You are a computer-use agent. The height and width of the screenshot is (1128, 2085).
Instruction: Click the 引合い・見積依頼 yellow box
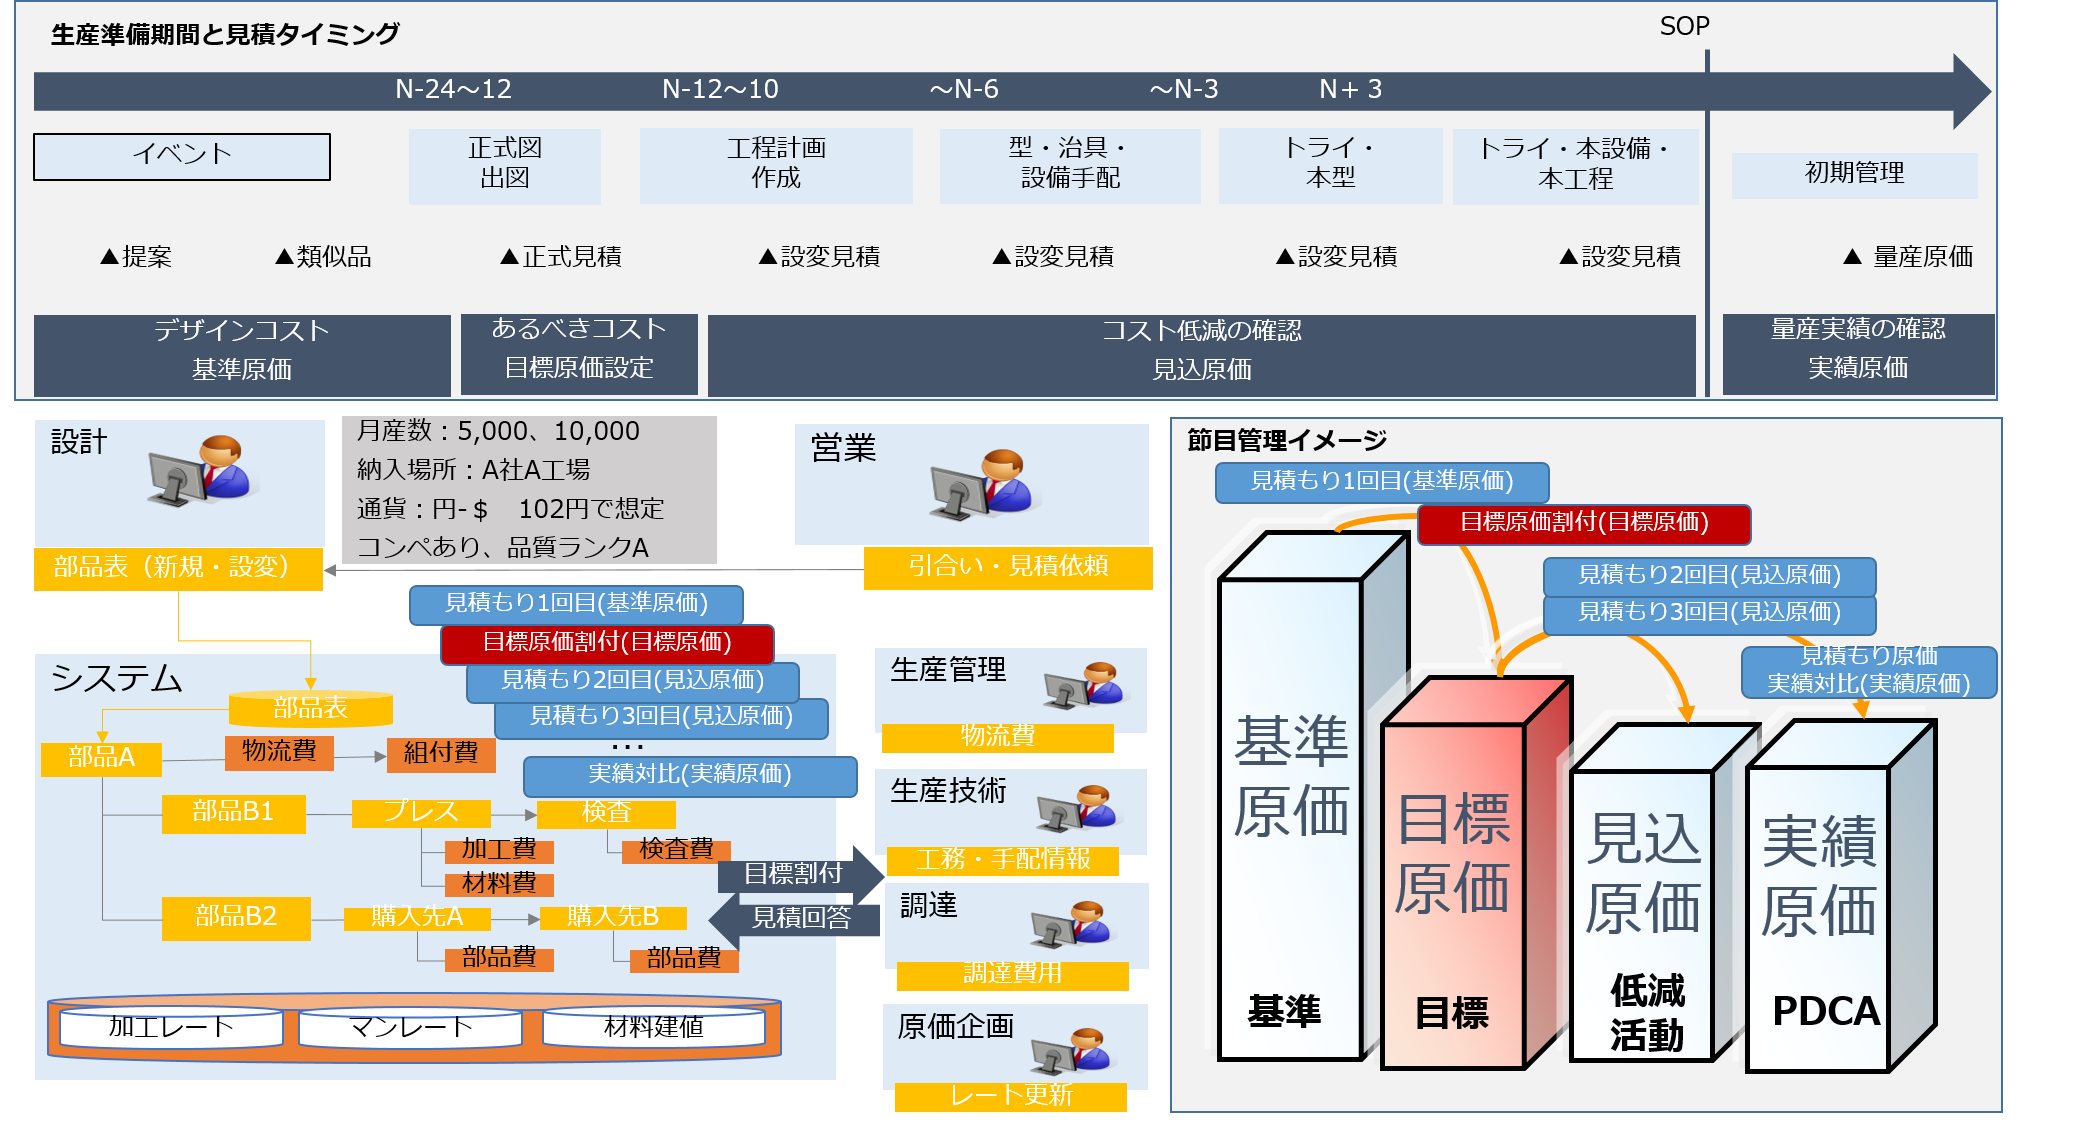point(1008,566)
